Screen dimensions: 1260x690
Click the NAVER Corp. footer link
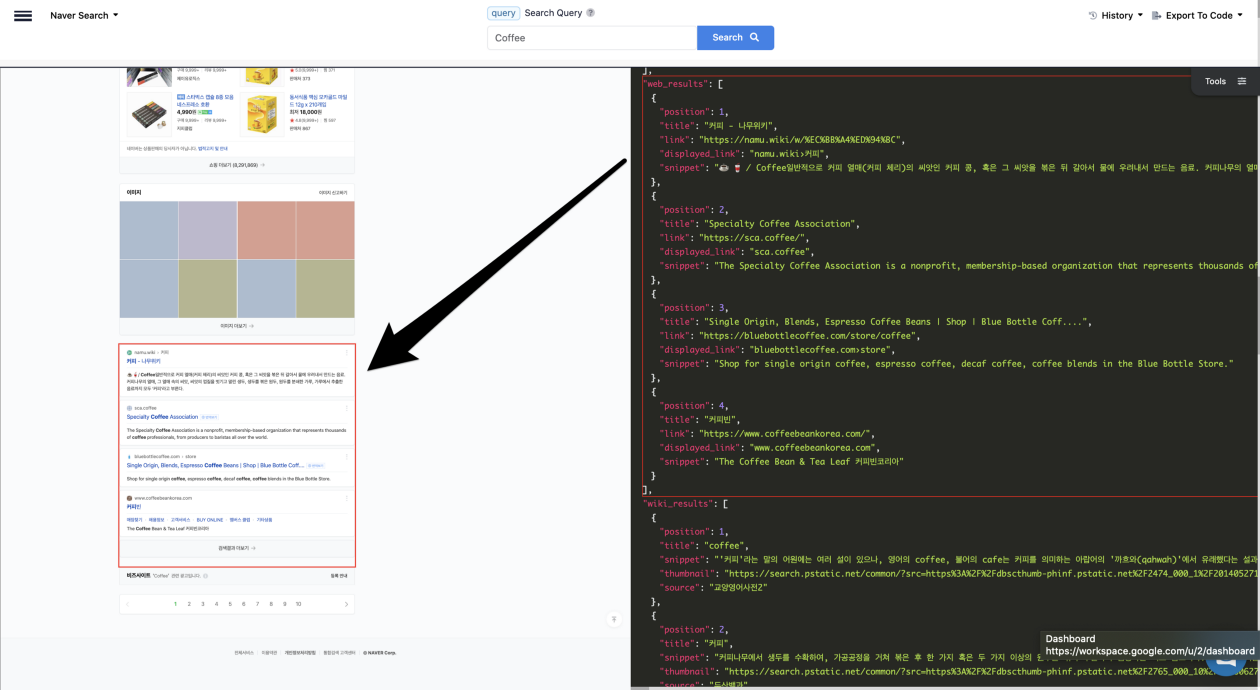[380, 653]
